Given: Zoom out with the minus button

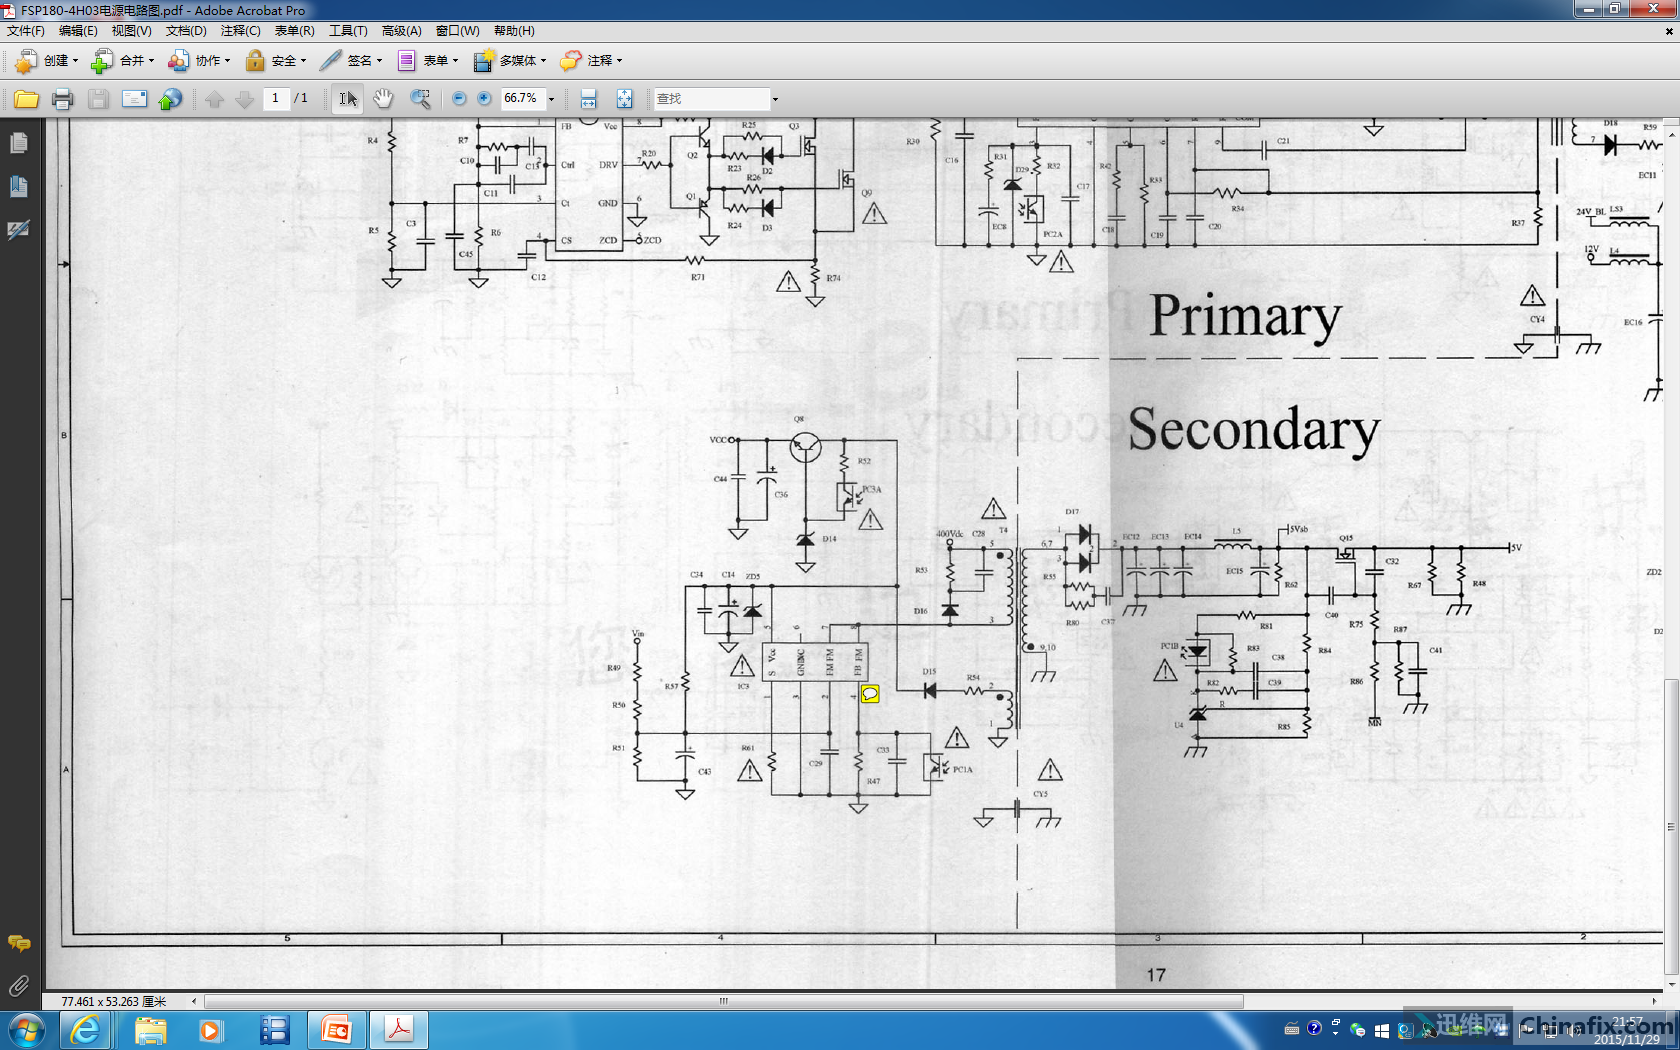Looking at the screenshot, I should 459,99.
